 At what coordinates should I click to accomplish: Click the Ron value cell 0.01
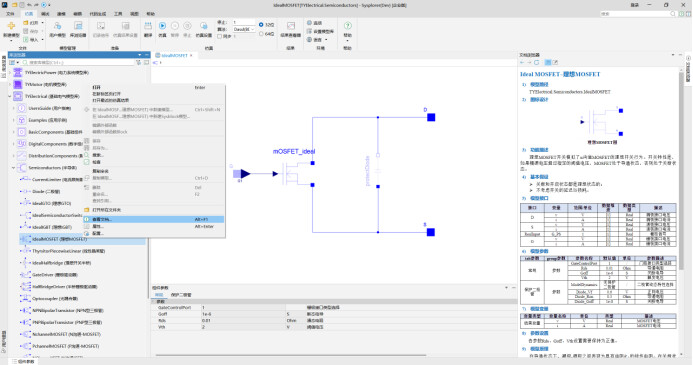point(244,320)
